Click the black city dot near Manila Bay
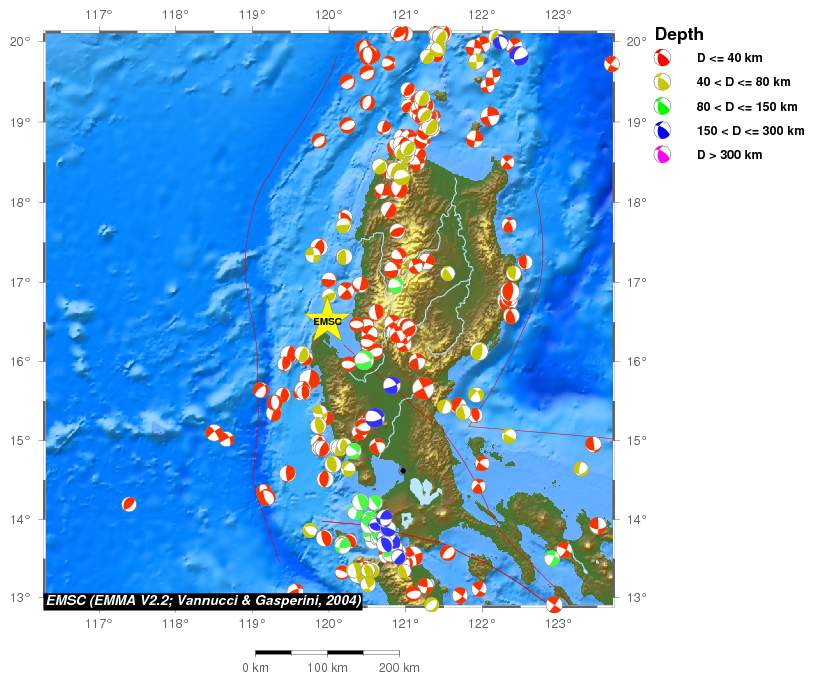Viewport: 814px width, 682px height. [x=403, y=470]
